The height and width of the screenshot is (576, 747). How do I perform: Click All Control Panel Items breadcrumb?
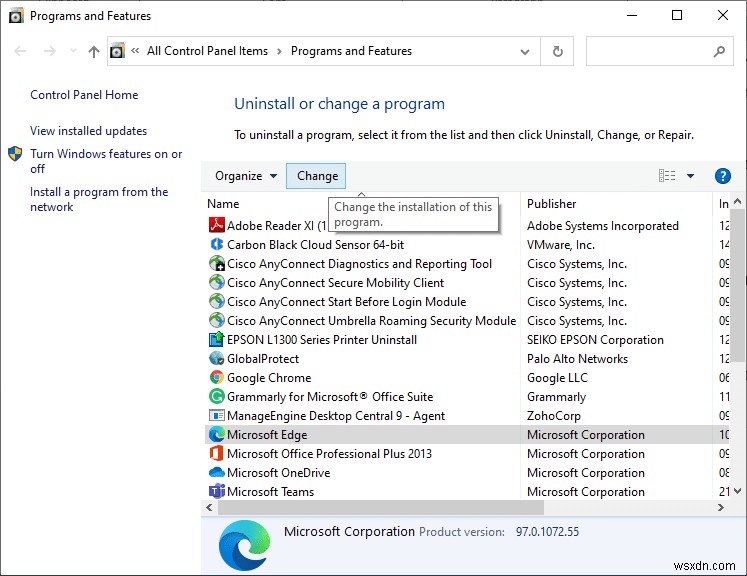point(207,51)
